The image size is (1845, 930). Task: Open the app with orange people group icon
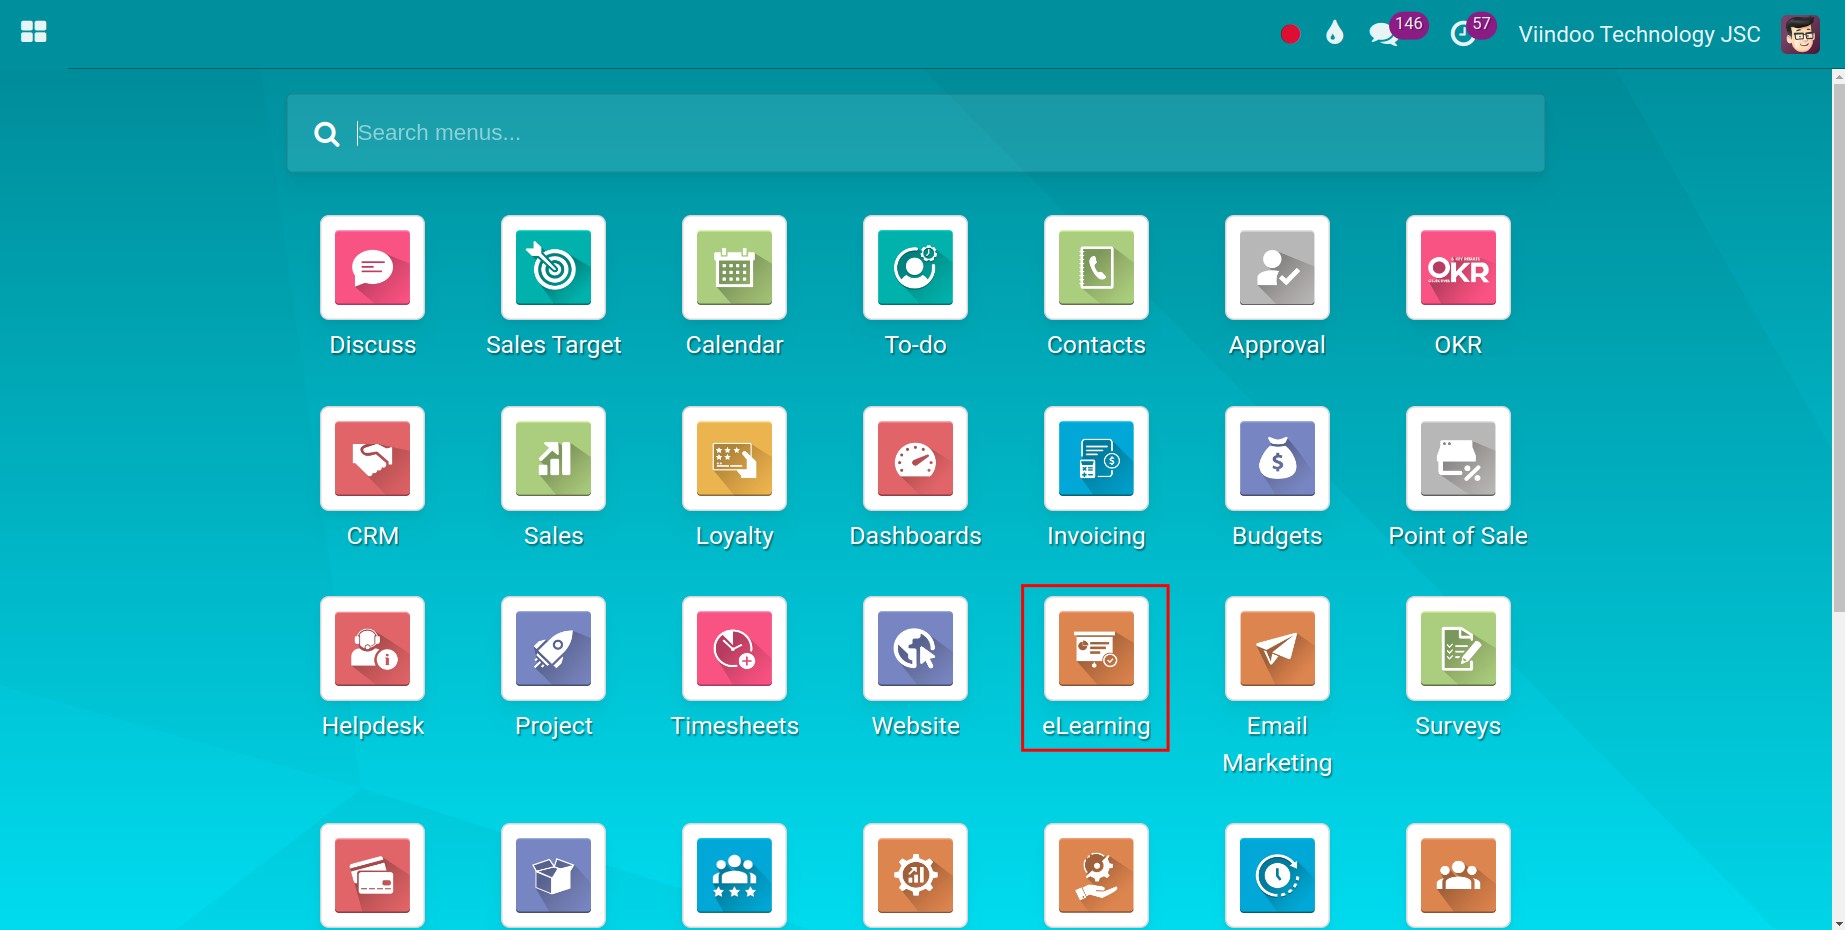pyautogui.click(x=1458, y=875)
